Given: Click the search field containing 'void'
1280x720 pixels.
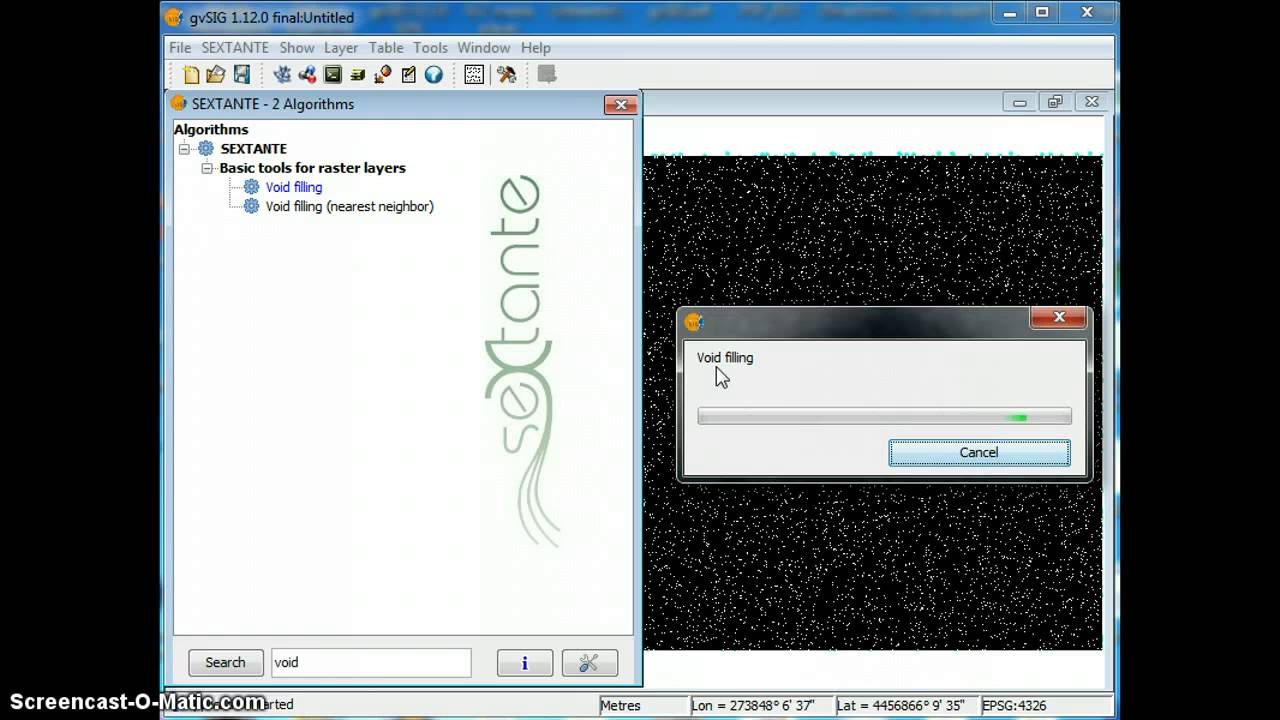Looking at the screenshot, I should point(371,663).
